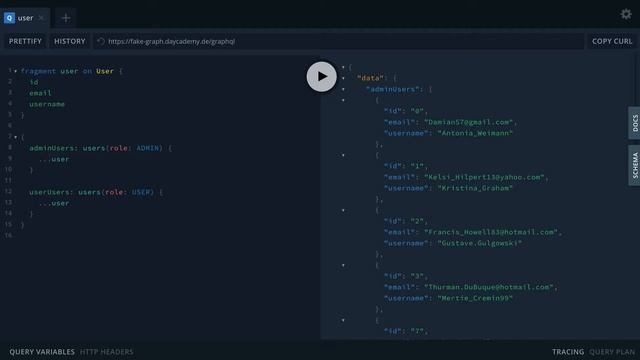Switch to HTTP HEADERS tab
This screenshot has height=360, width=640.
pyautogui.click(x=107, y=352)
